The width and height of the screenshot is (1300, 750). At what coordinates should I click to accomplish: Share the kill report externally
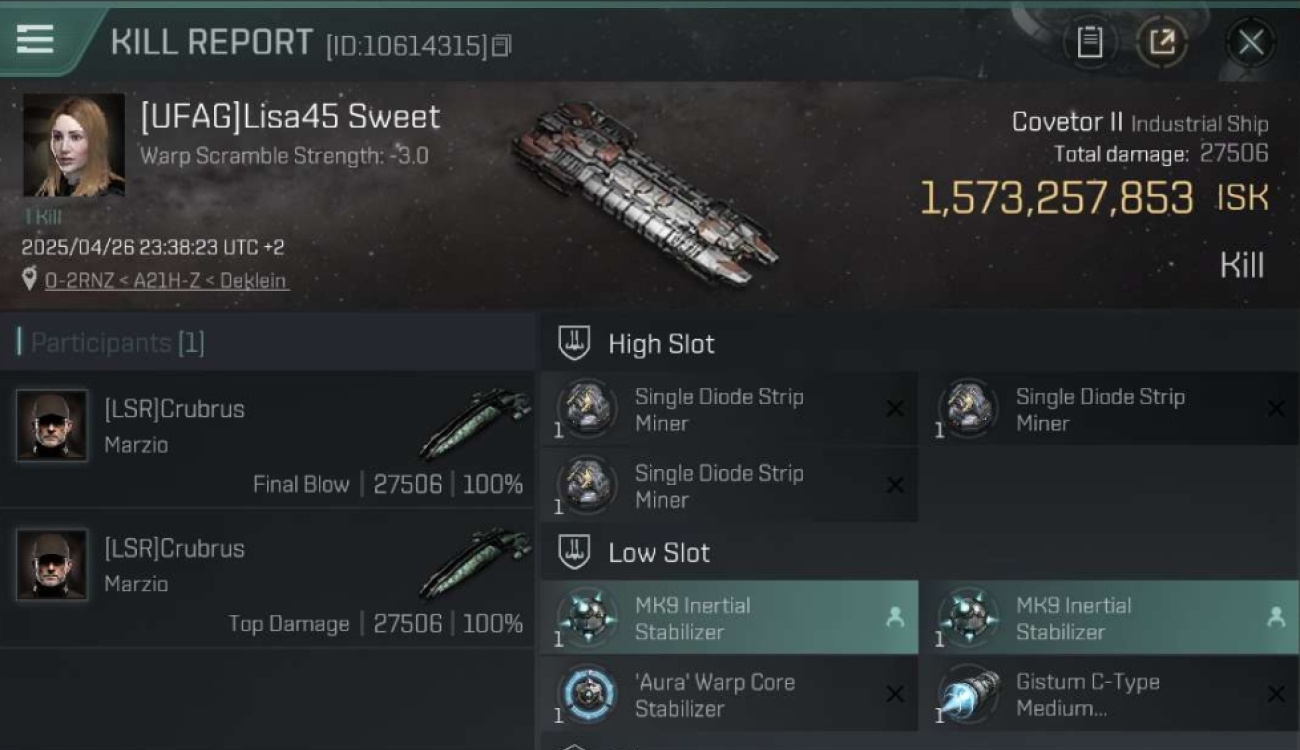(1161, 42)
